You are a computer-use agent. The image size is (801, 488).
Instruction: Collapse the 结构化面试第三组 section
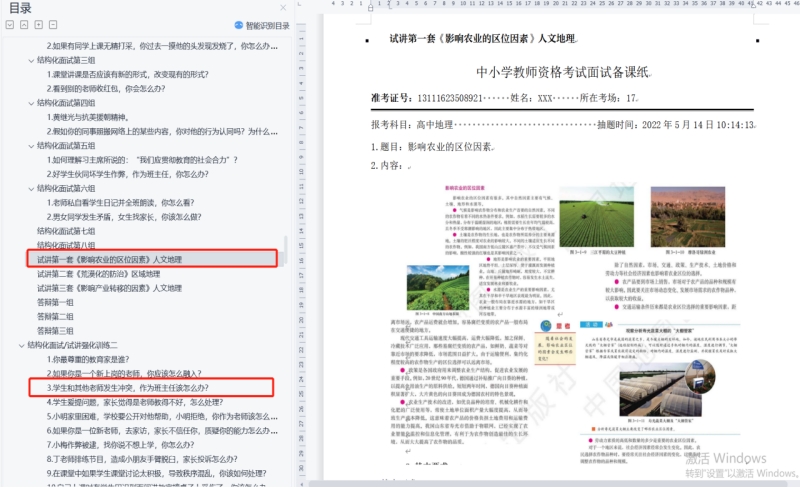[x=31, y=60]
